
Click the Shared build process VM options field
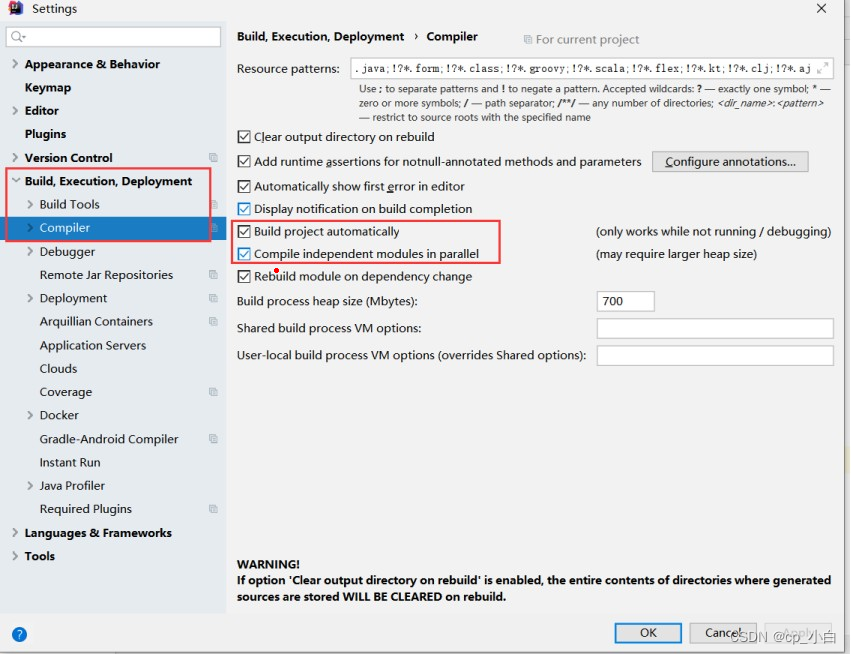click(715, 328)
